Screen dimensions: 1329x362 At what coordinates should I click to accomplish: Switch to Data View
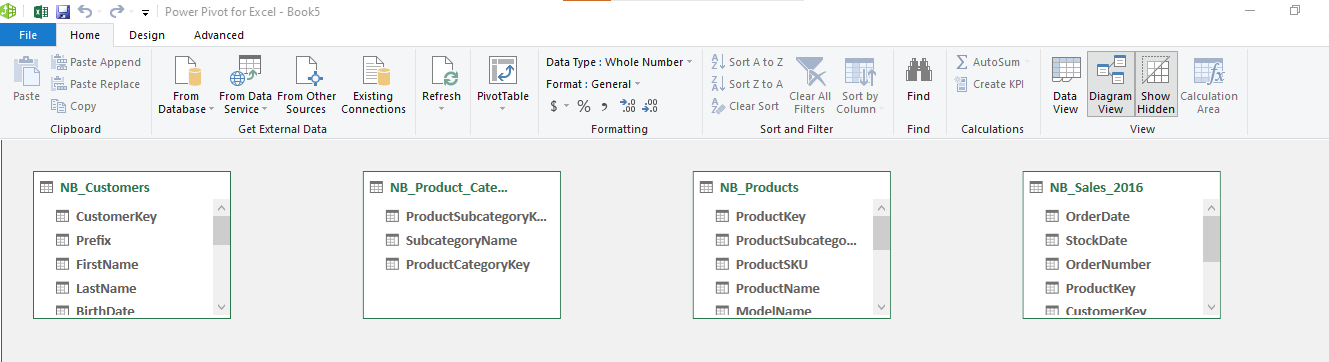tap(1066, 84)
